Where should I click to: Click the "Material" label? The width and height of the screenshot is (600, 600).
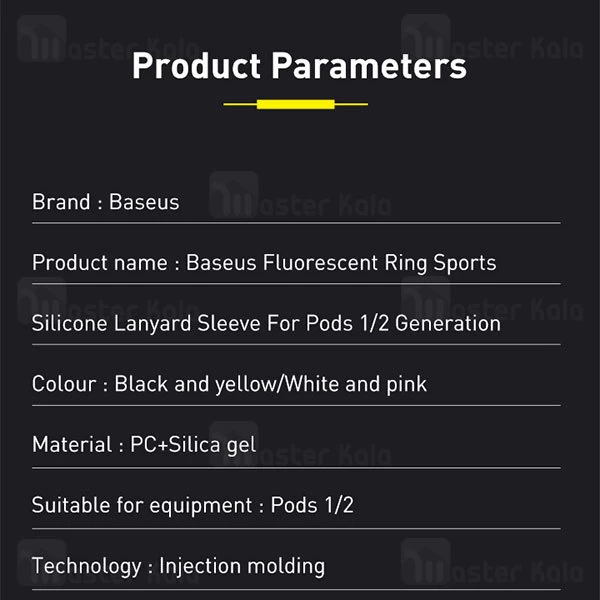(70, 444)
